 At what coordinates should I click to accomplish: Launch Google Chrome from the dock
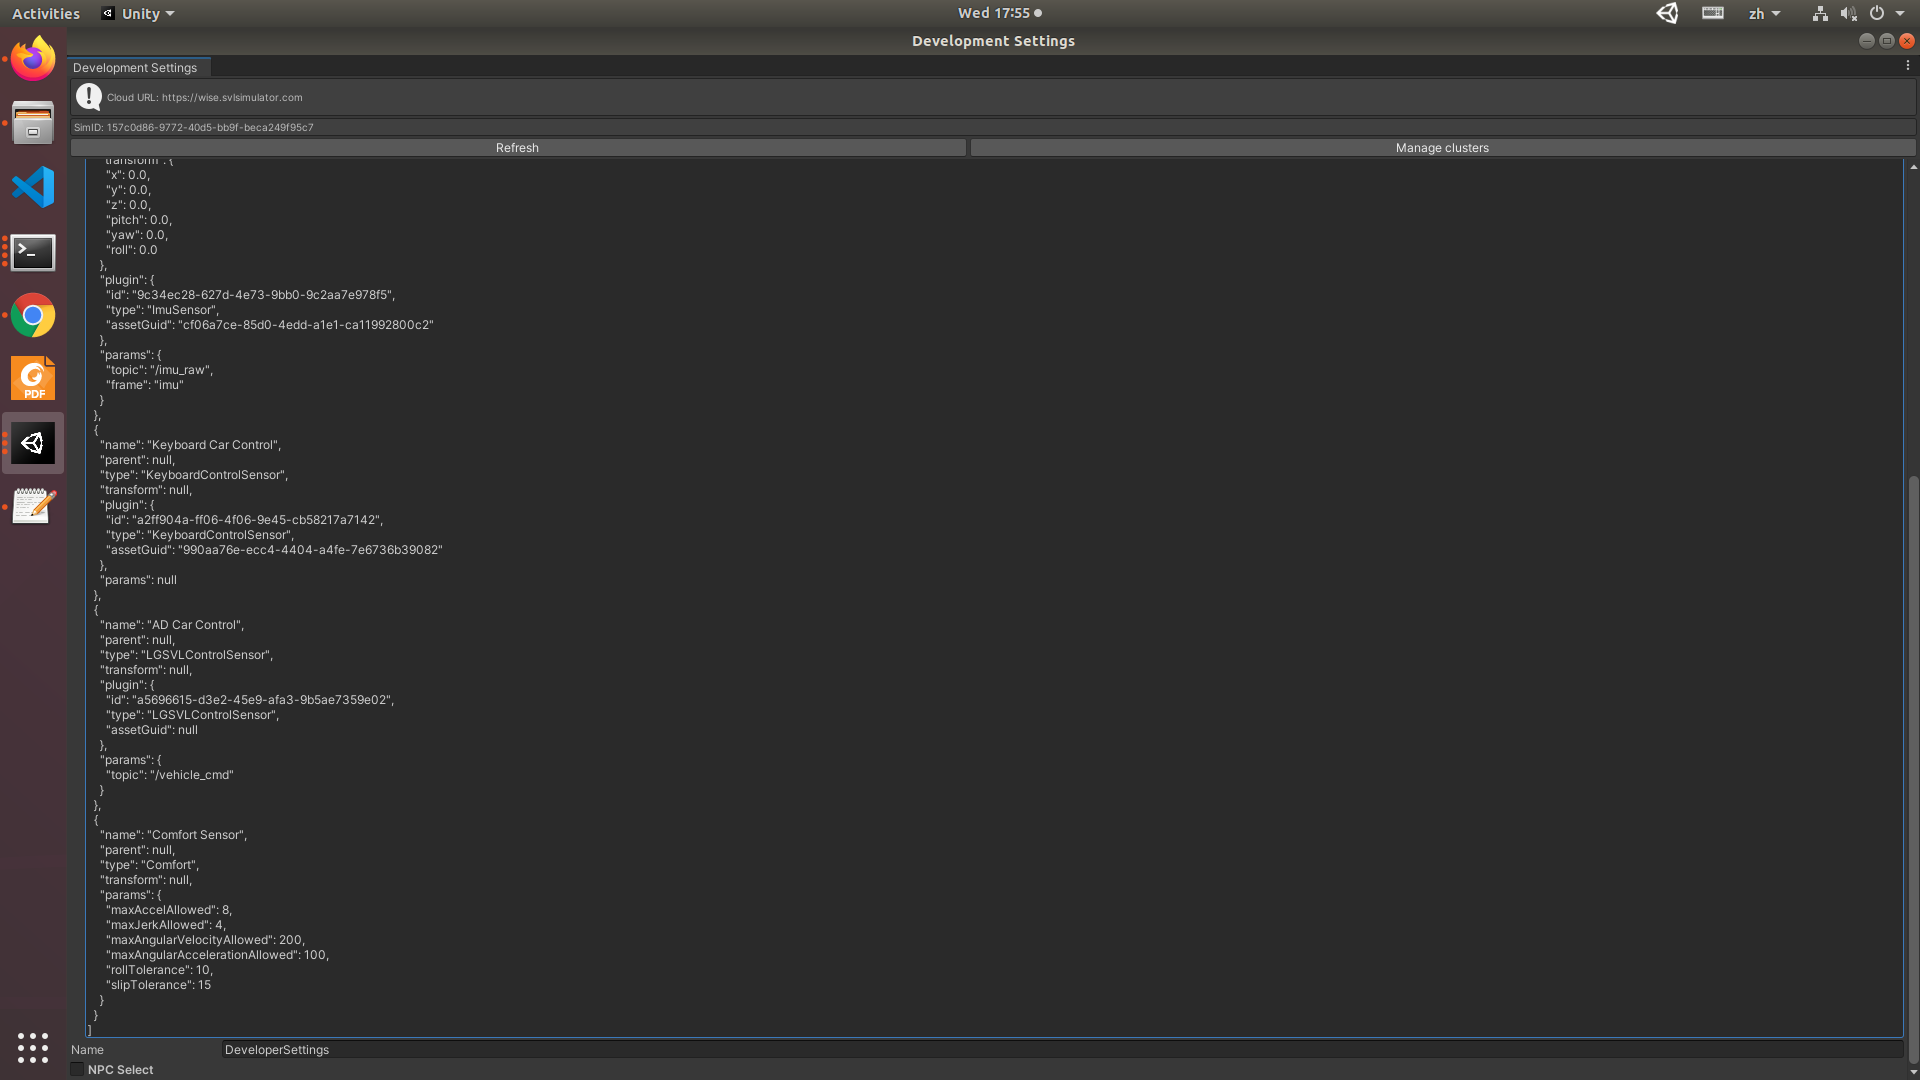coord(33,315)
